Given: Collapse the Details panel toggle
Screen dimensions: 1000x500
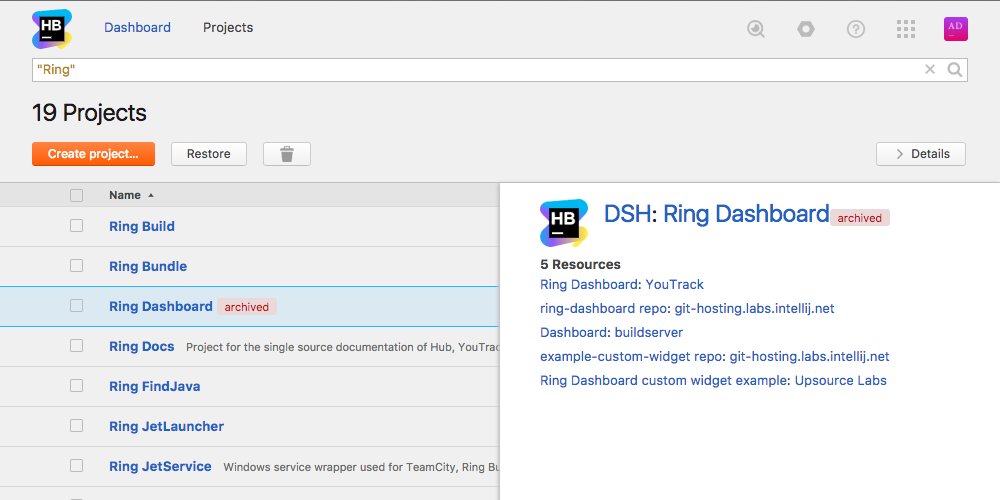Looking at the screenshot, I should coord(921,154).
